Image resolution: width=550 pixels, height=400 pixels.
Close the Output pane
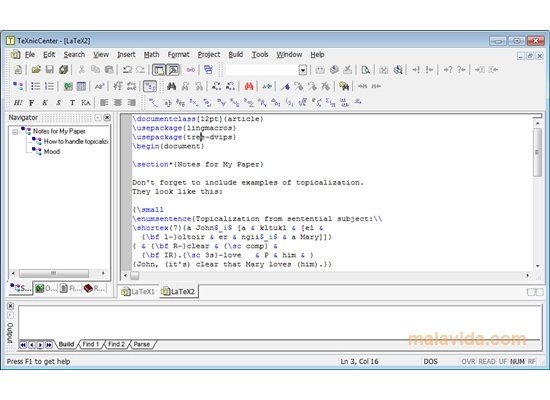coord(11,306)
